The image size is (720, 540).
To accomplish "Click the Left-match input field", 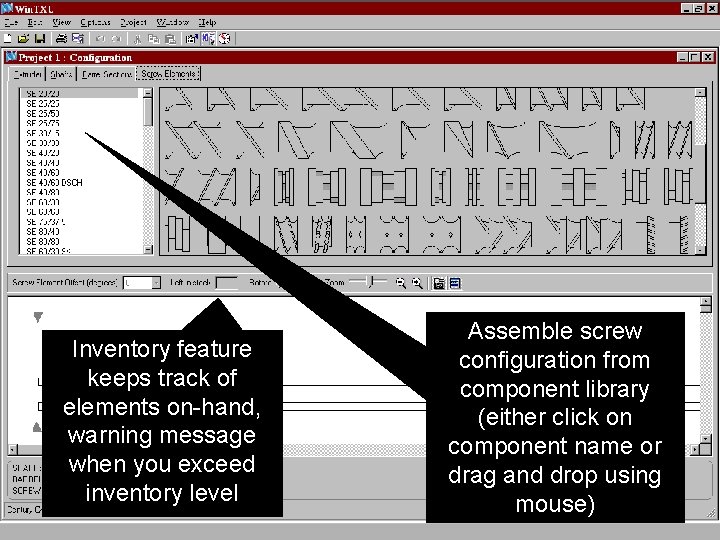I will coord(227,283).
